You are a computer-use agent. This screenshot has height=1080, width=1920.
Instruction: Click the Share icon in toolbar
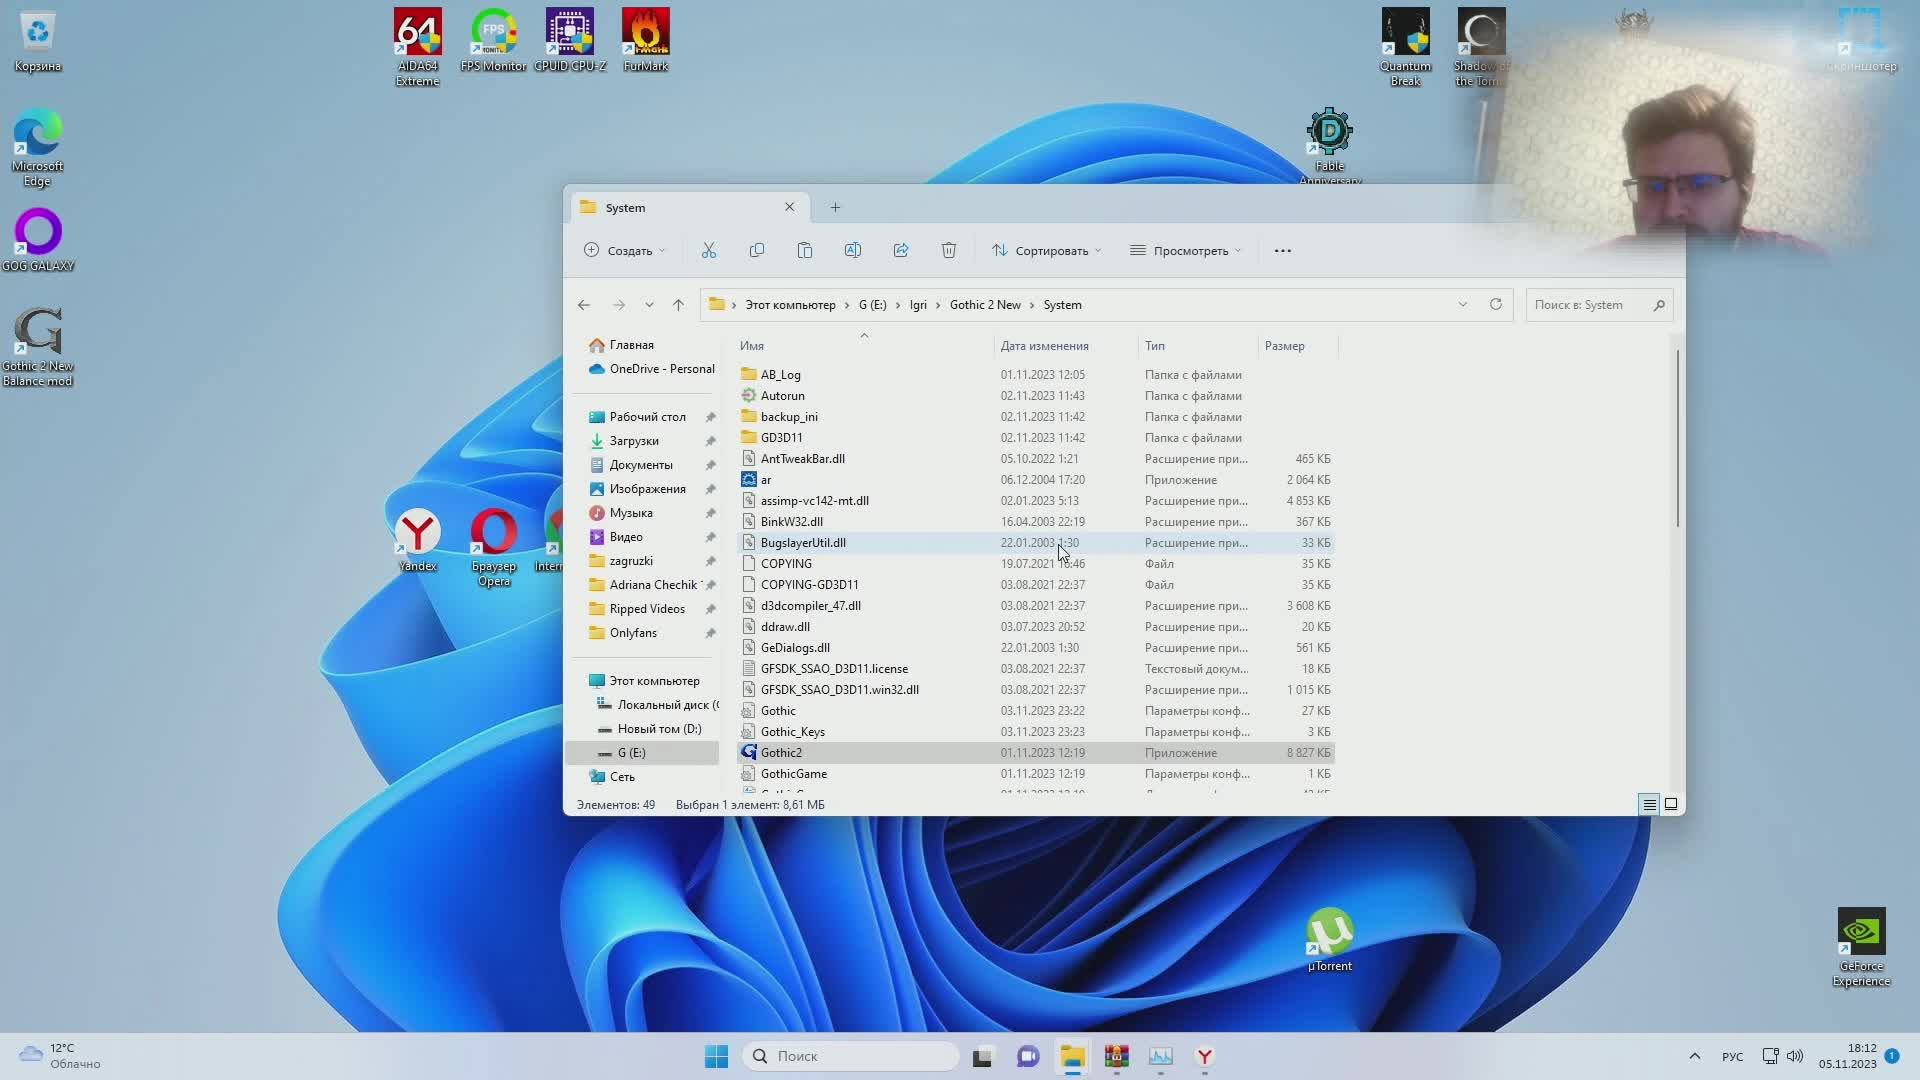(x=901, y=251)
